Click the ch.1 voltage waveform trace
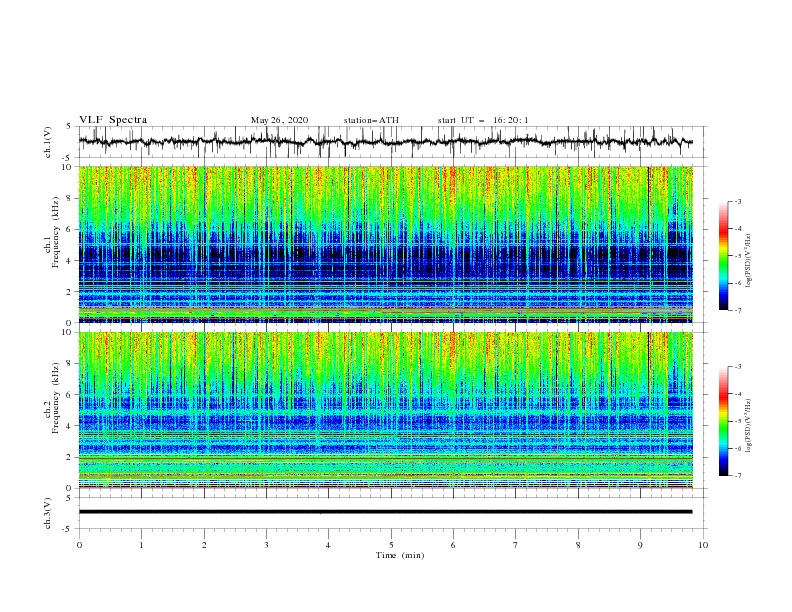The width and height of the screenshot is (792, 612). [x=385, y=142]
